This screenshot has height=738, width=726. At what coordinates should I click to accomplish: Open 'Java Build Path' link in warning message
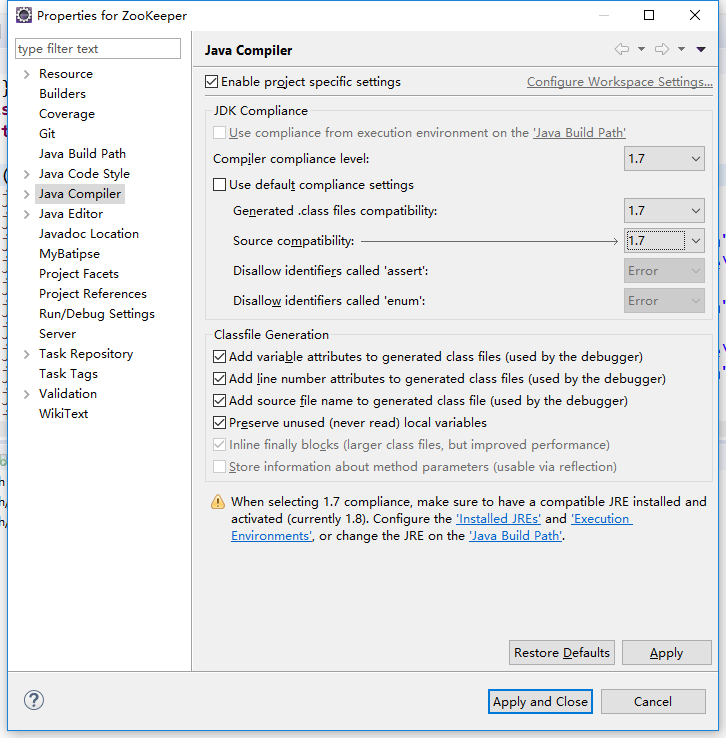[516, 536]
